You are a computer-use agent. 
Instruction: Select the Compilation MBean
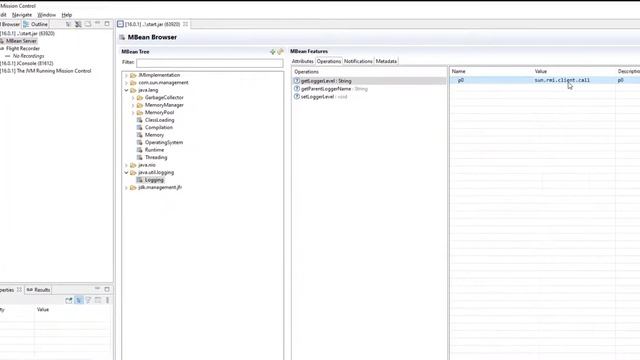point(159,127)
